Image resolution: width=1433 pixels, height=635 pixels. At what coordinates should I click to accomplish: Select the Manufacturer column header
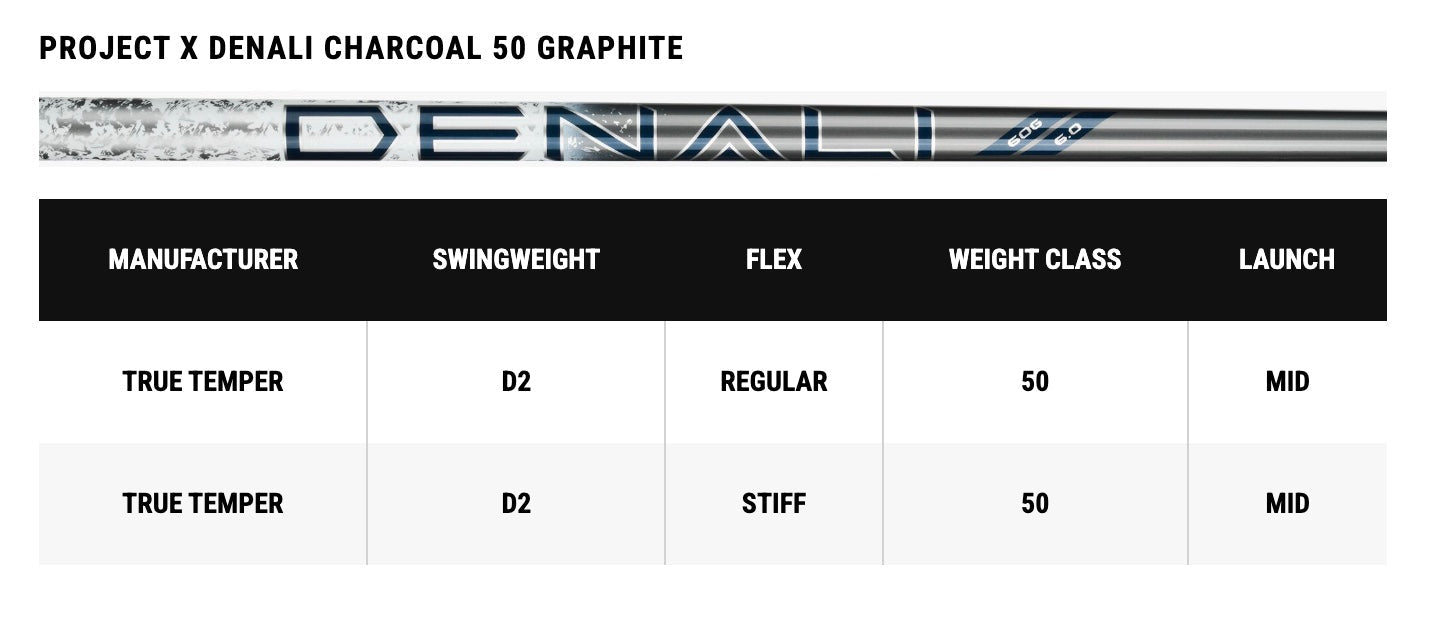[203, 260]
